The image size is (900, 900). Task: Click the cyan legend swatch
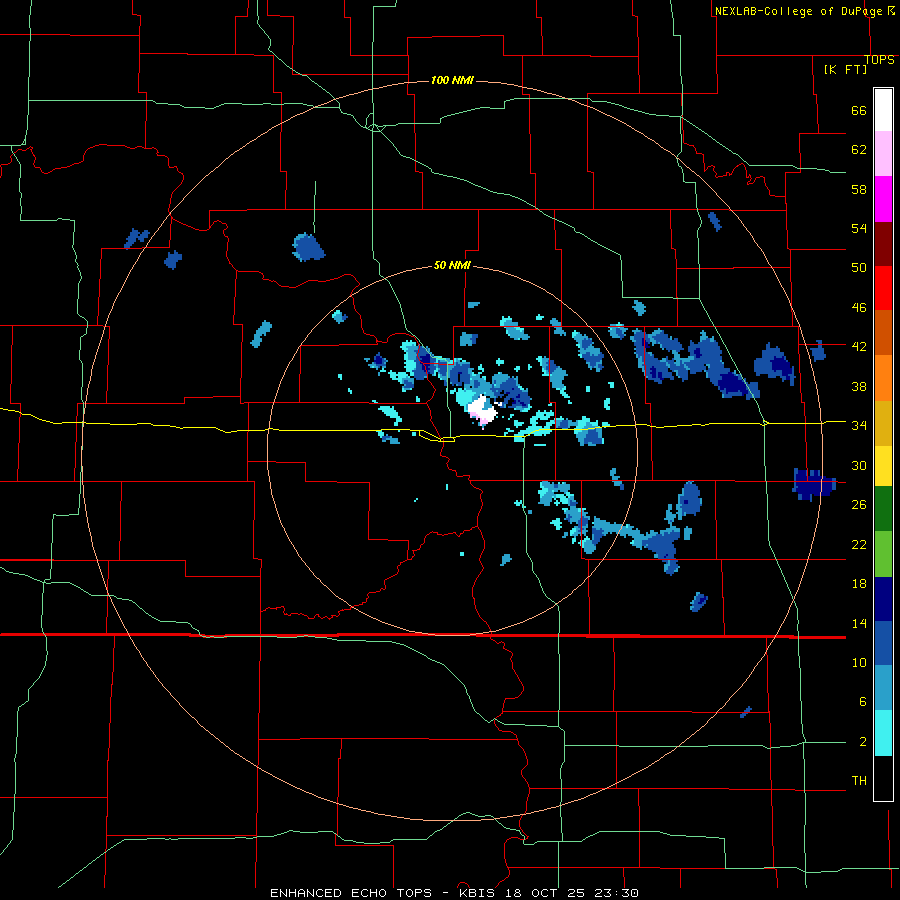pos(883,733)
